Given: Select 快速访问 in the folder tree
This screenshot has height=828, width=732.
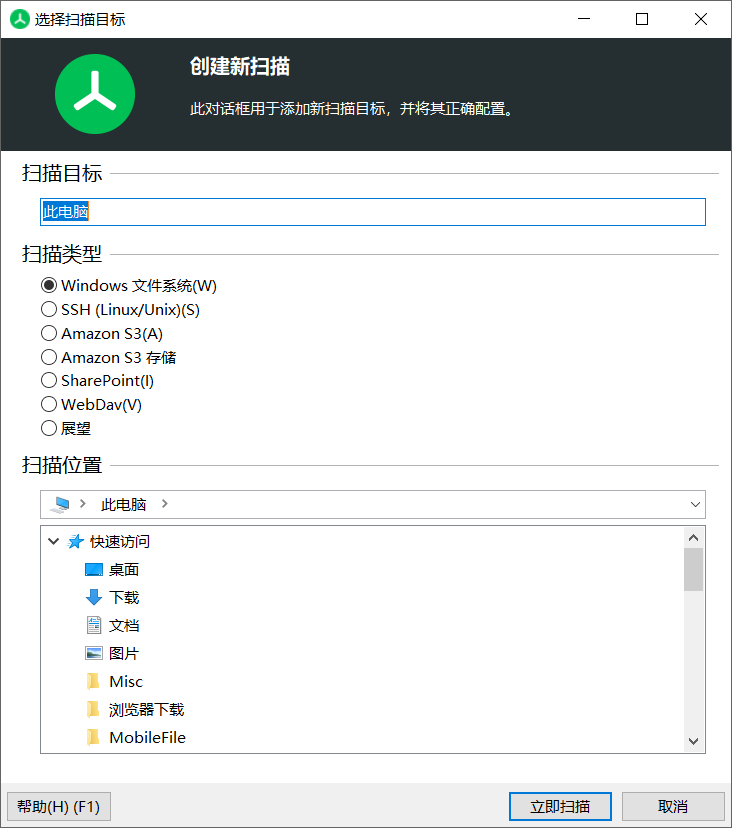Looking at the screenshot, I should (x=120, y=541).
